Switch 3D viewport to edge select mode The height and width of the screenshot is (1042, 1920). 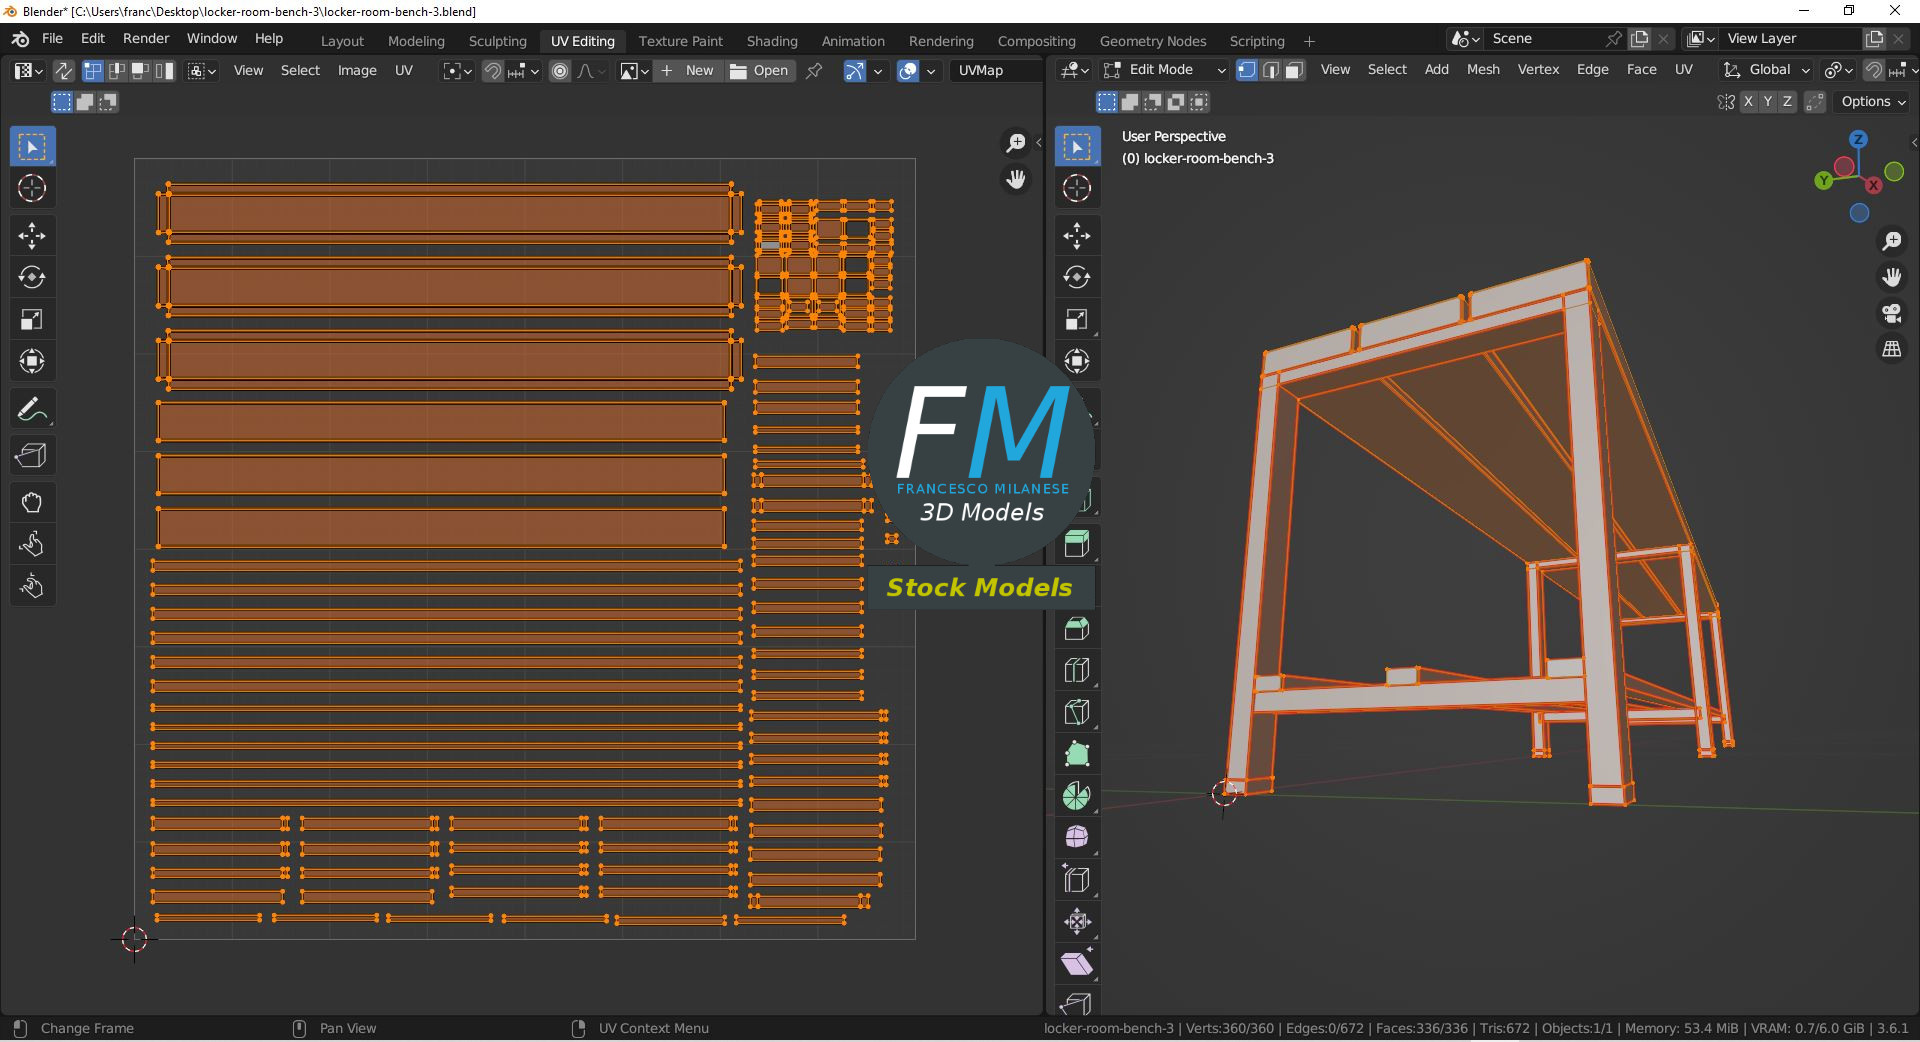coord(1271,70)
